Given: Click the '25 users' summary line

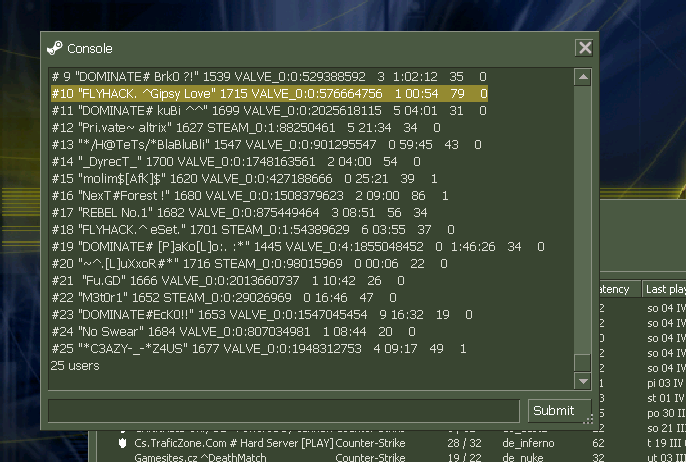Looking at the screenshot, I should 75,366.
